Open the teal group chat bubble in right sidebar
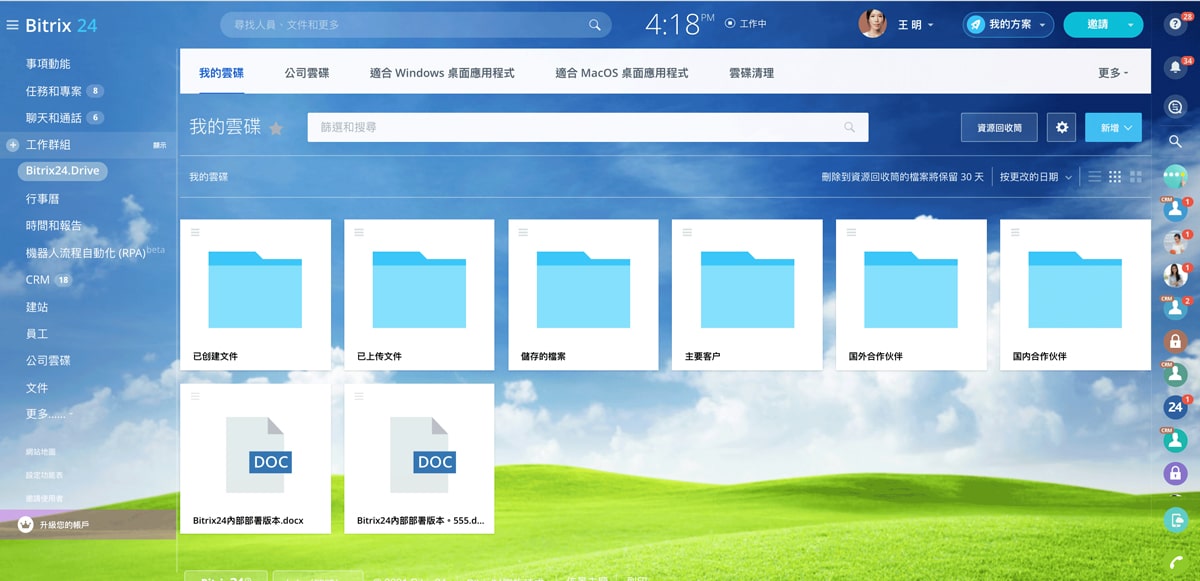Image resolution: width=1200 pixels, height=581 pixels. pyautogui.click(x=1175, y=176)
